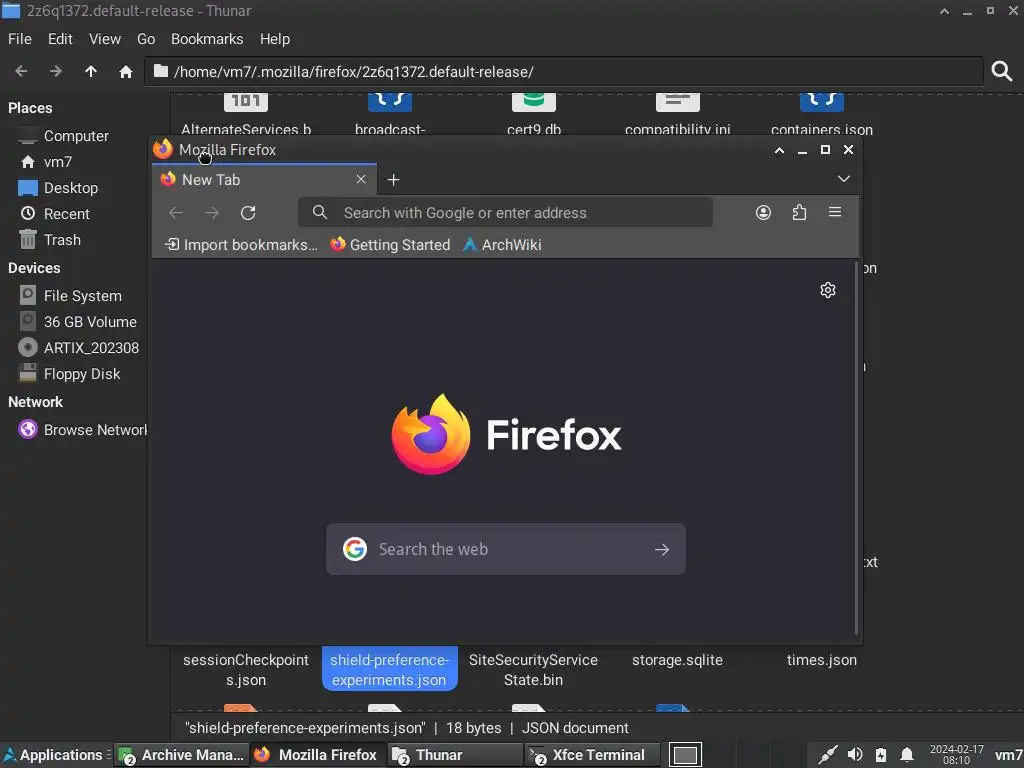Open Thunar View menu

104,39
